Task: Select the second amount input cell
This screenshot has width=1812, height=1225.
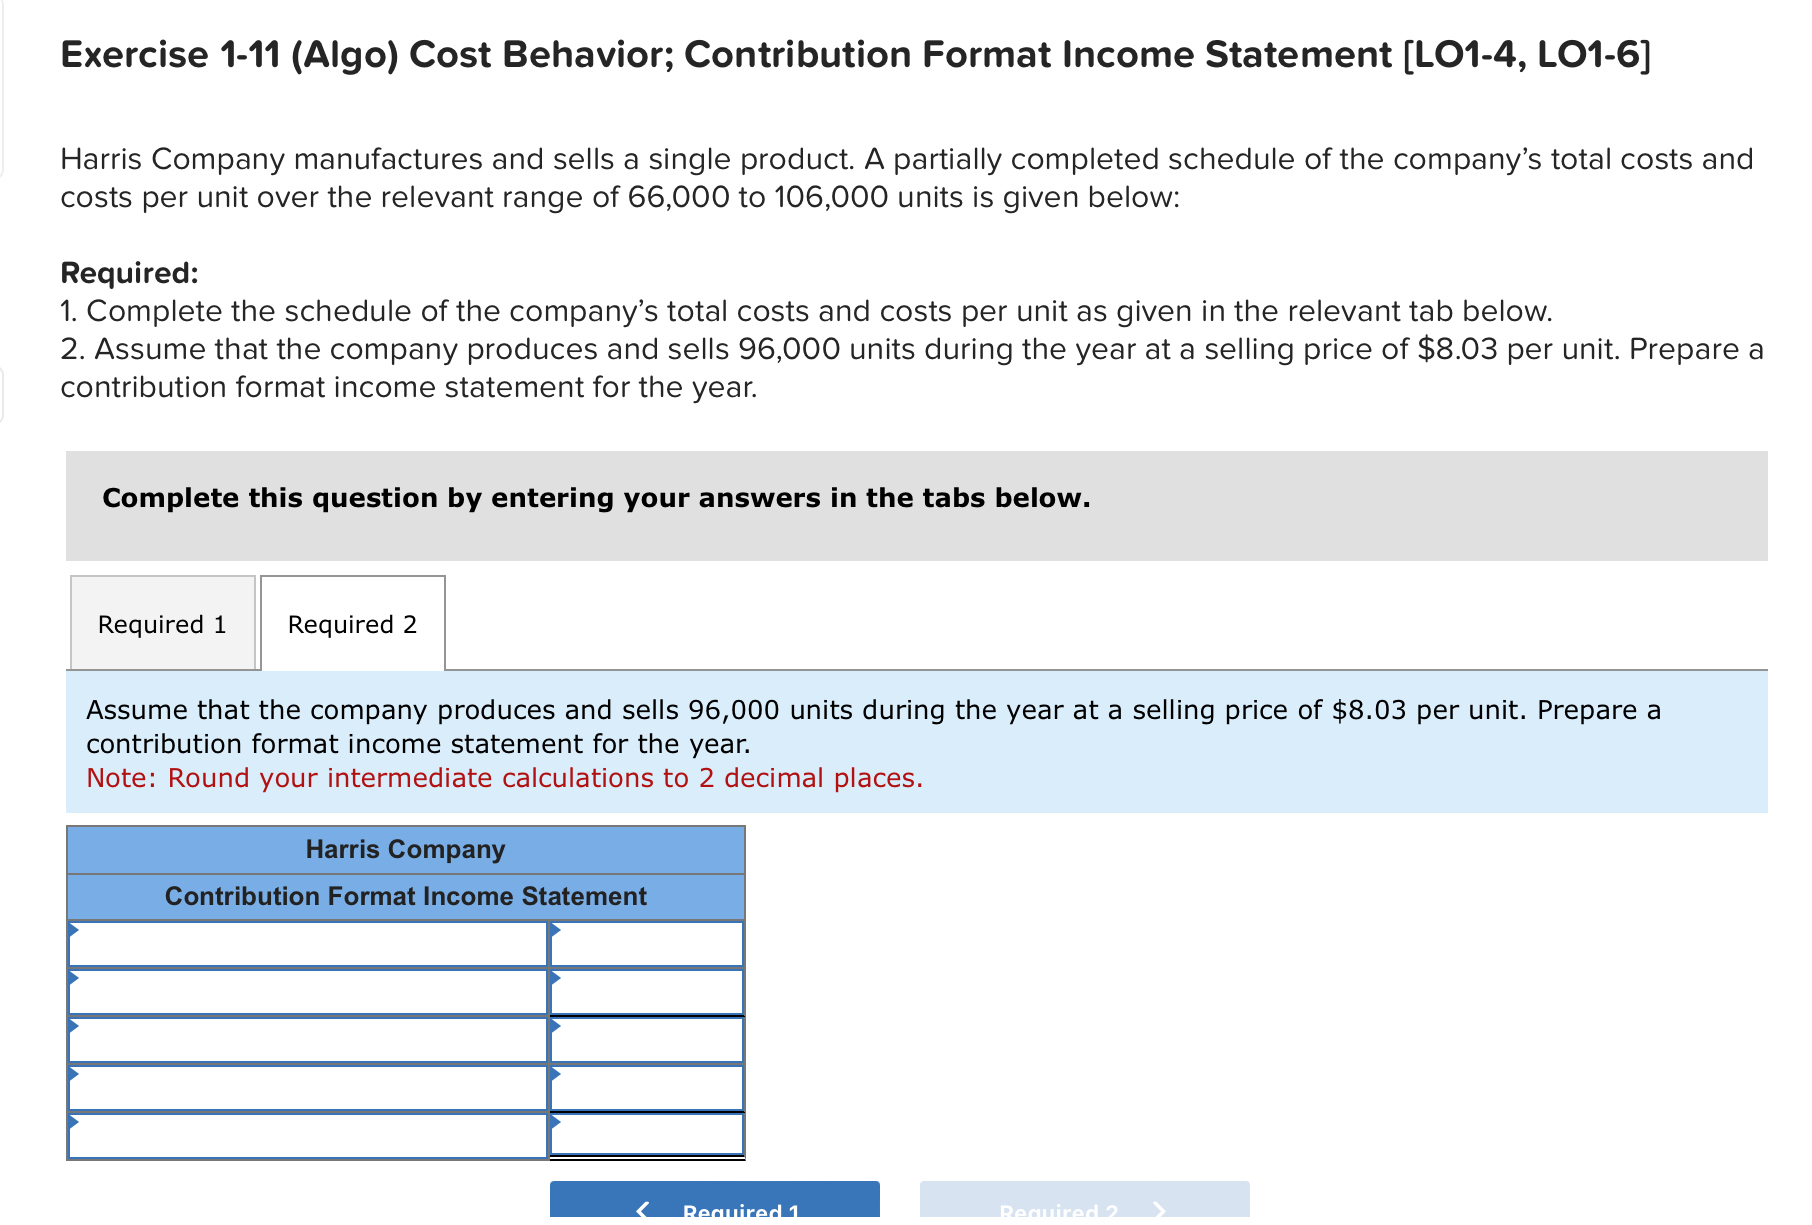Action: [648, 991]
